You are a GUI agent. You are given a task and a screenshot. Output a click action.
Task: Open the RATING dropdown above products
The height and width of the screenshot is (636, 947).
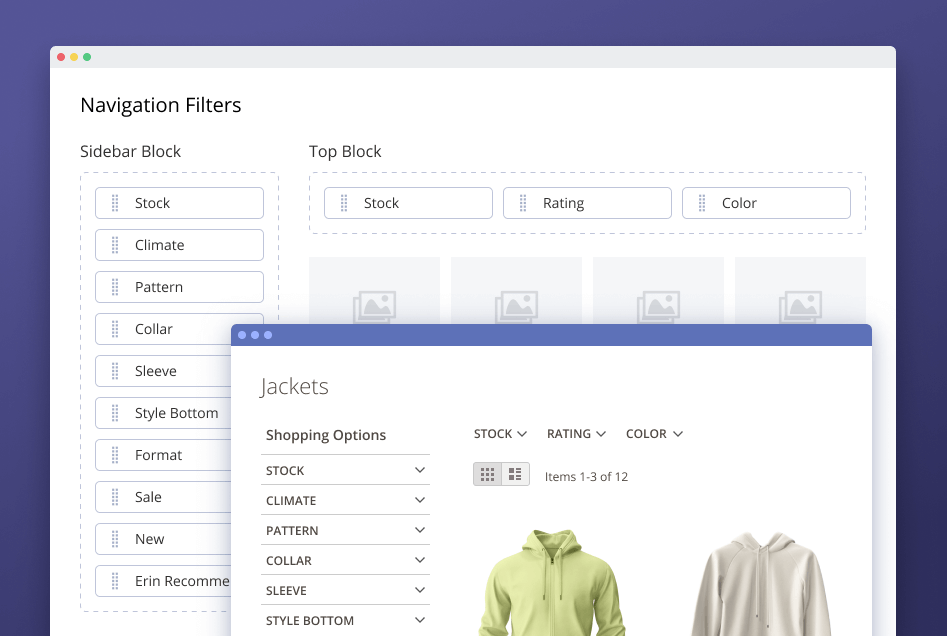click(x=576, y=434)
